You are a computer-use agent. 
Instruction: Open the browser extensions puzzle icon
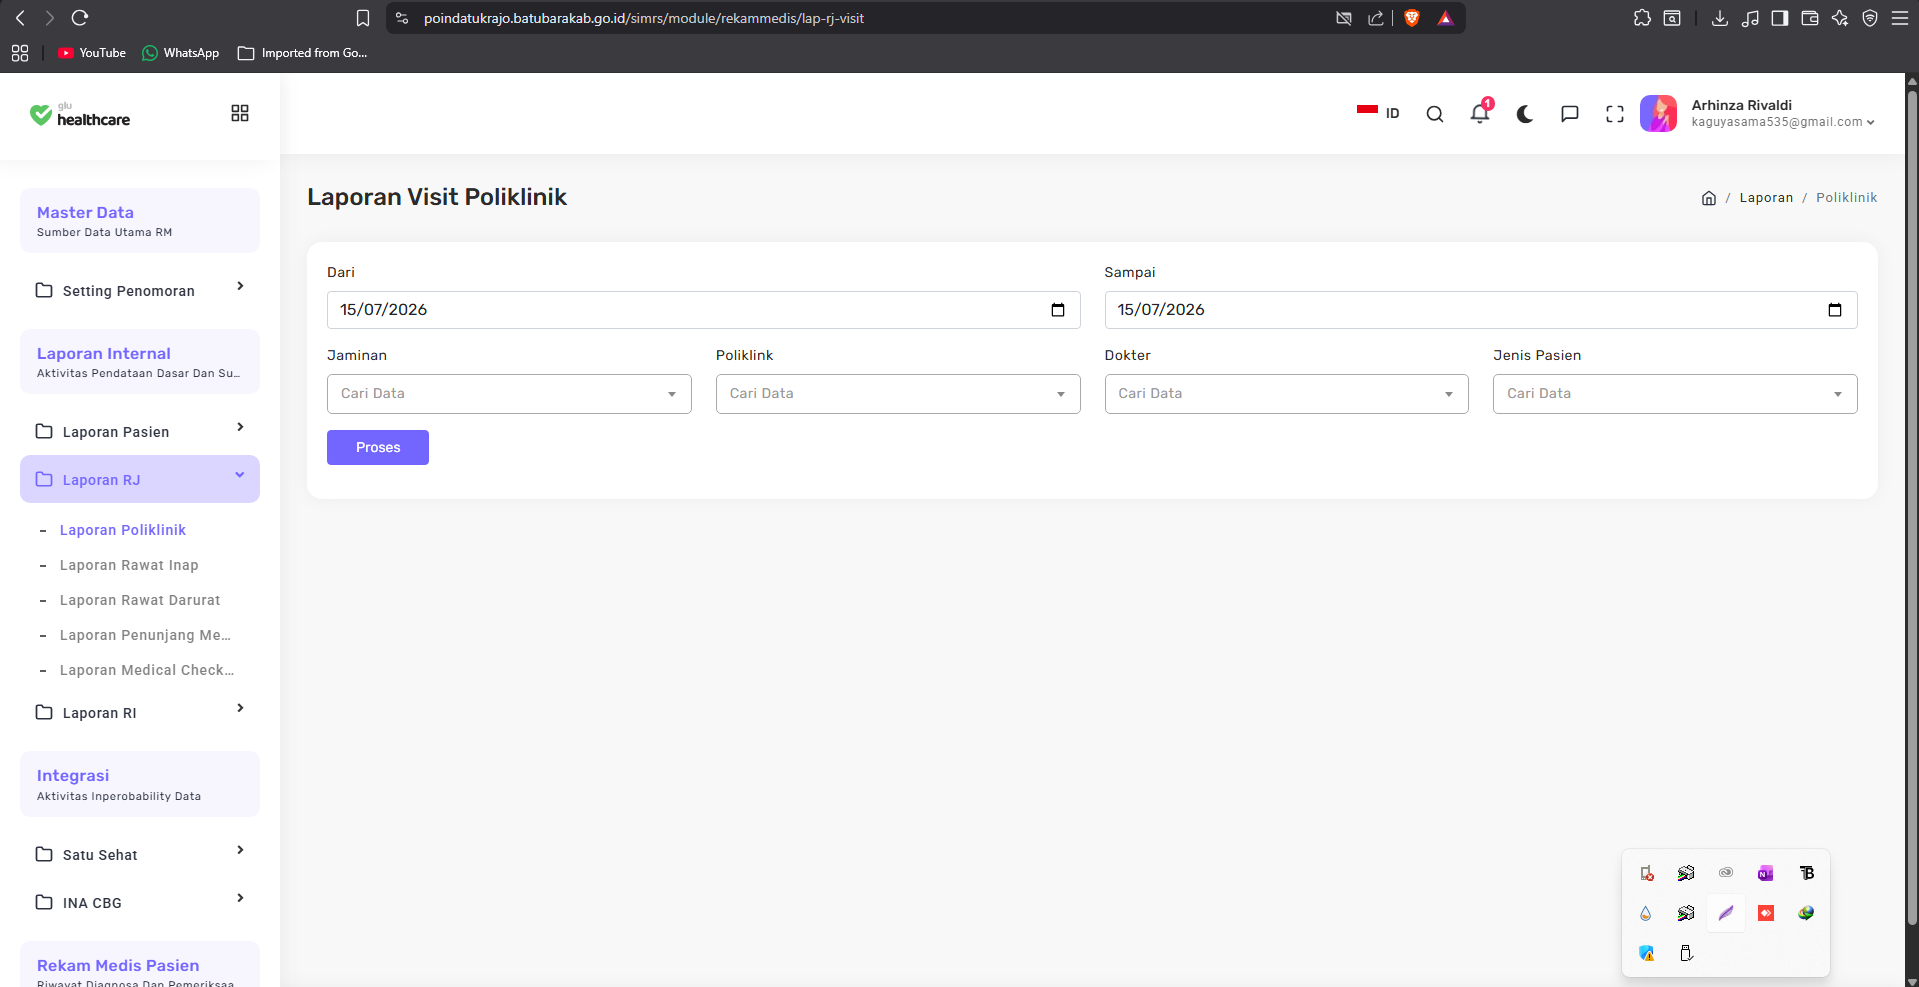click(x=1642, y=18)
